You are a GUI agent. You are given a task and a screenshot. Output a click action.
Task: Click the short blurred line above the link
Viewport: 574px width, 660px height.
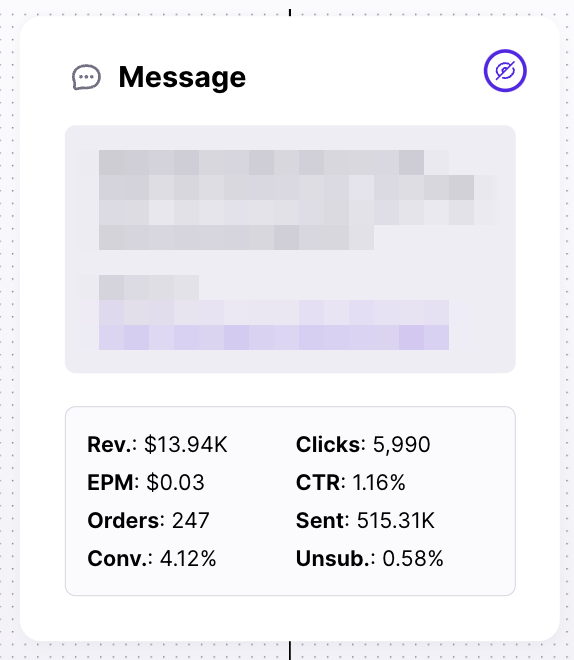[149, 287]
